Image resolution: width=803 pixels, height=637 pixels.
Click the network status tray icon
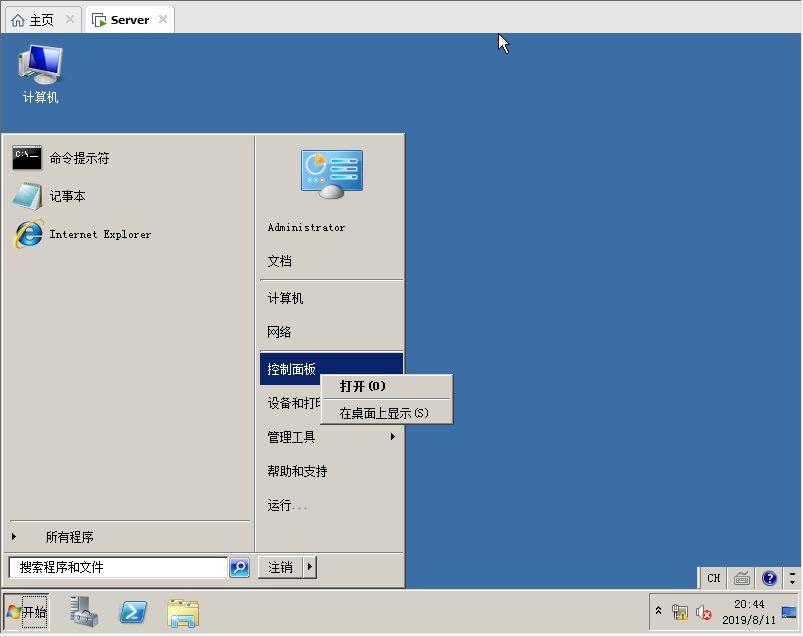(x=680, y=612)
